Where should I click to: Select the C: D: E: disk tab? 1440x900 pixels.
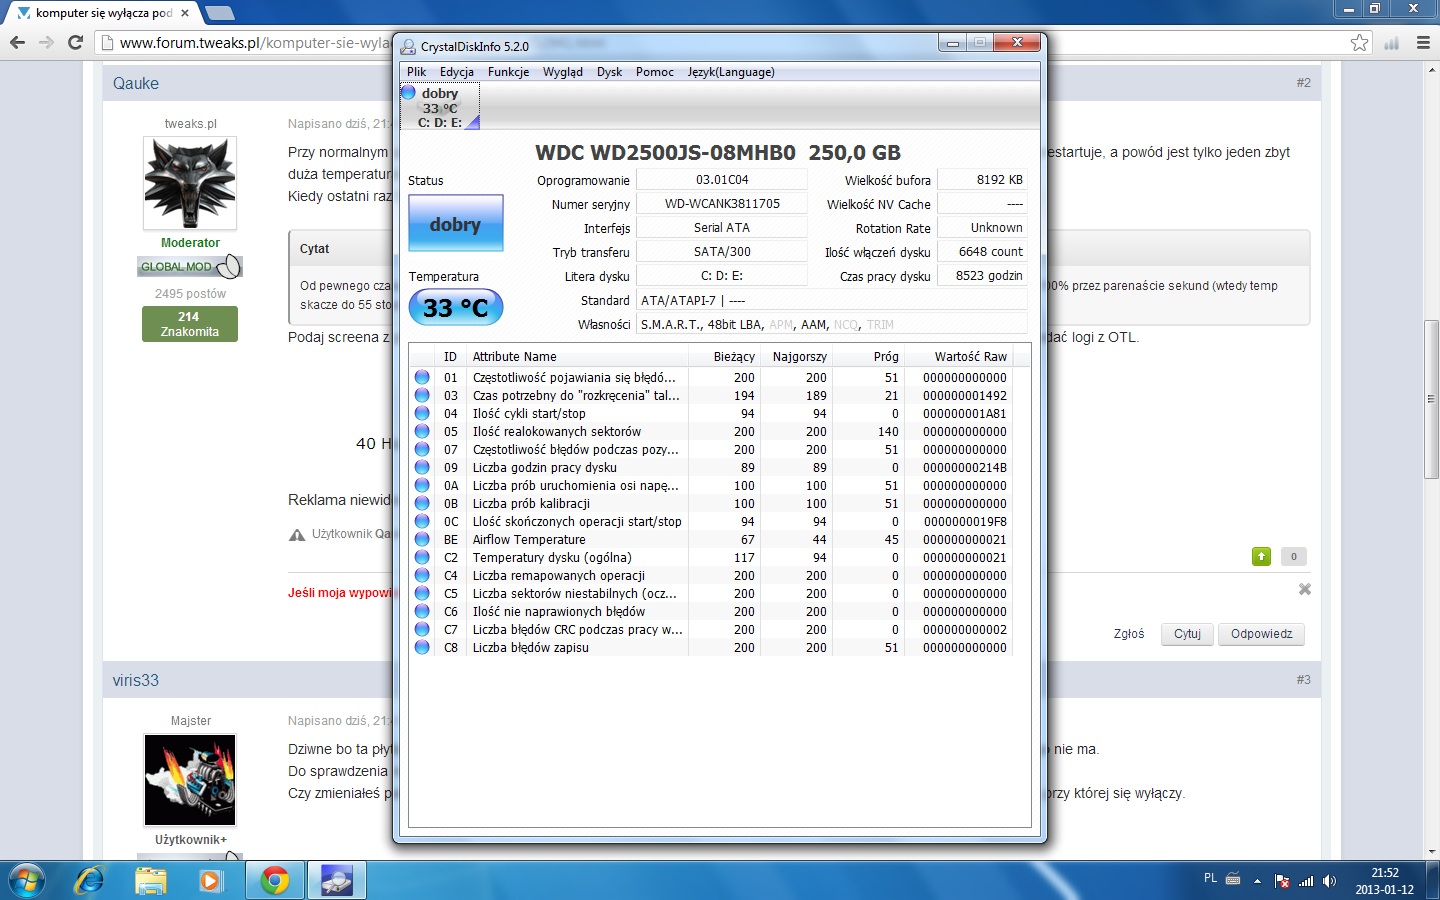click(x=440, y=107)
